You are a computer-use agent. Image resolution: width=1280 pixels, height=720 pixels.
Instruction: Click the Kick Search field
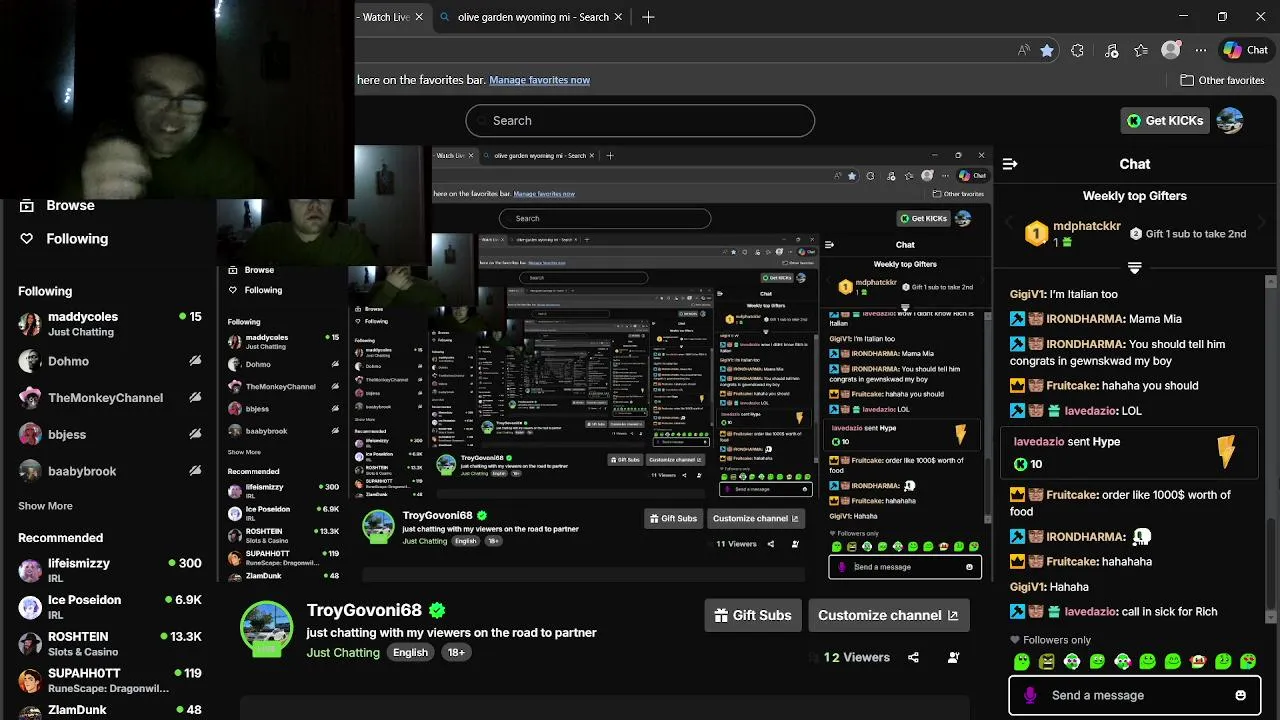(x=640, y=120)
